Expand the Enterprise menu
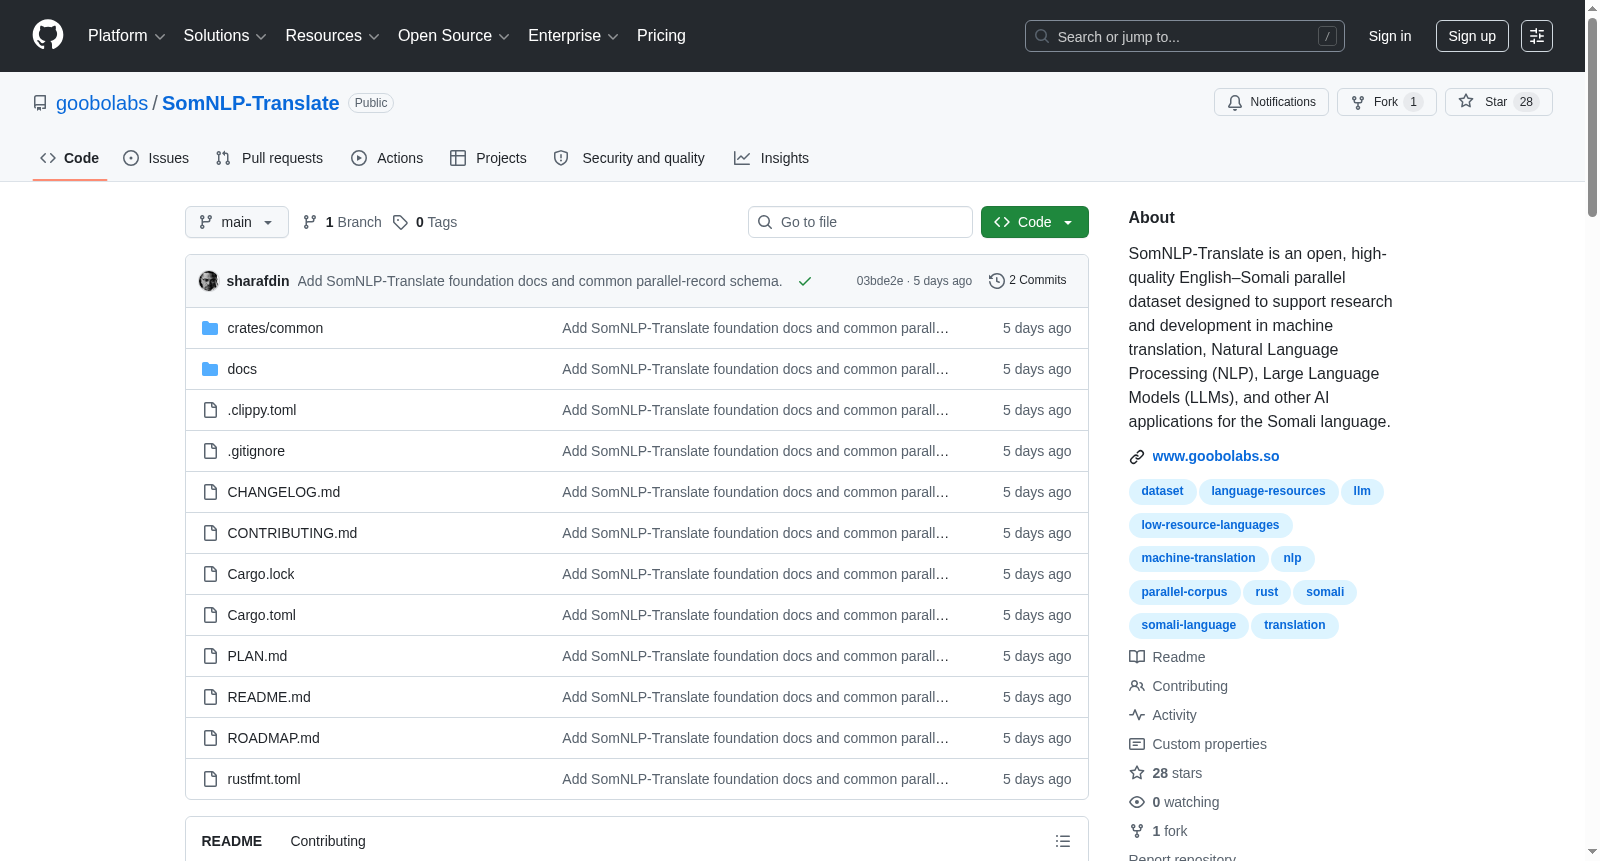This screenshot has width=1600, height=861. click(573, 36)
